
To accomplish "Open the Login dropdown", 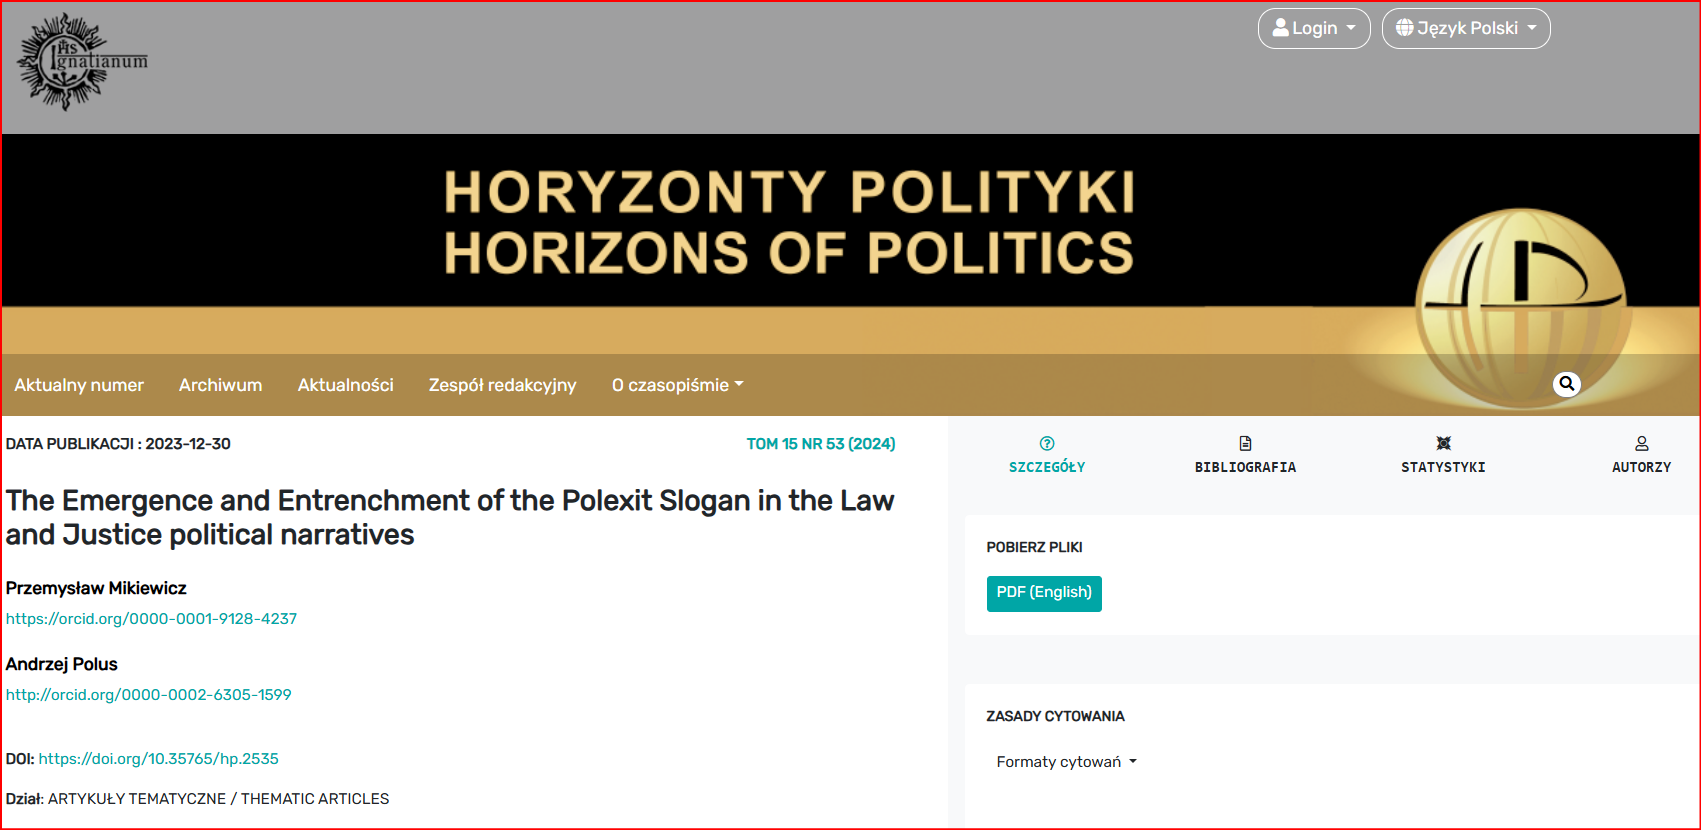I will (x=1314, y=28).
